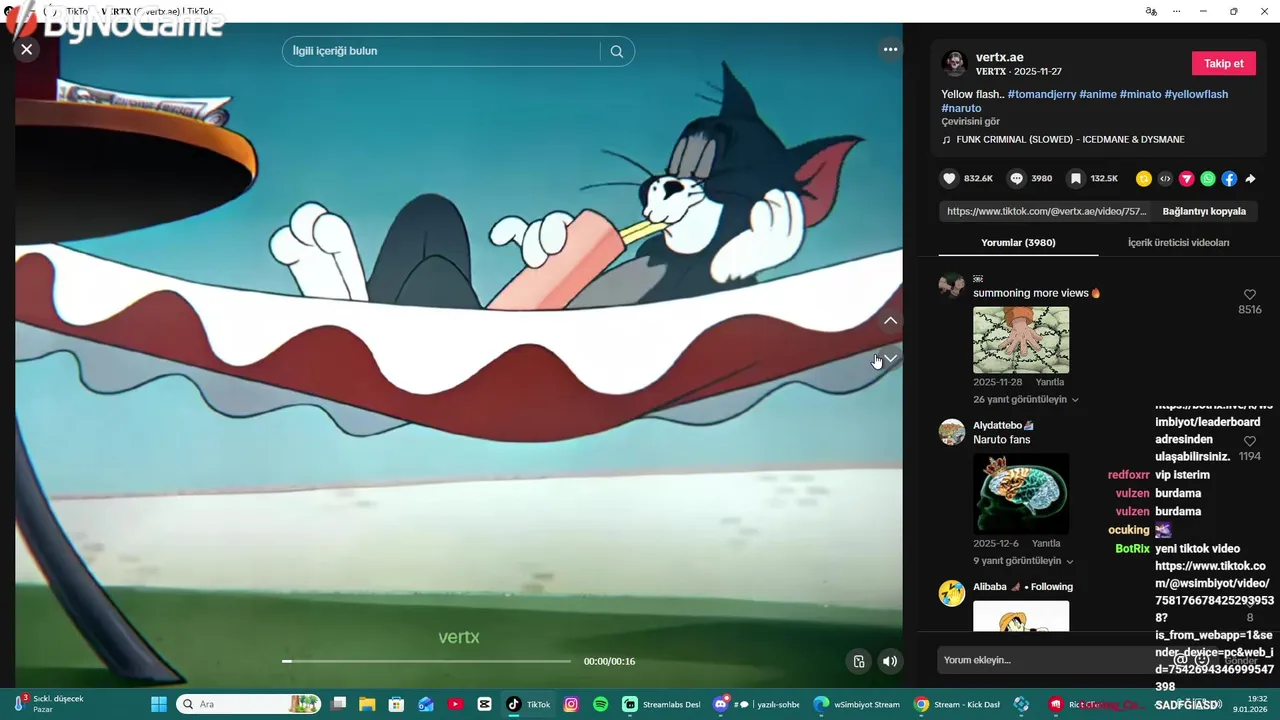Expand the 26 replies under the first comment
This screenshot has width=1280, height=720.
(x=1026, y=399)
